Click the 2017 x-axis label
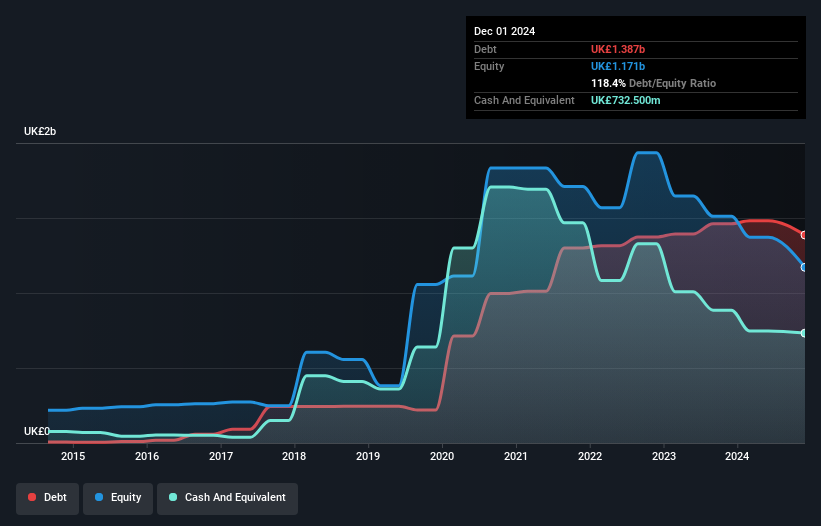821x526 pixels. point(220,456)
